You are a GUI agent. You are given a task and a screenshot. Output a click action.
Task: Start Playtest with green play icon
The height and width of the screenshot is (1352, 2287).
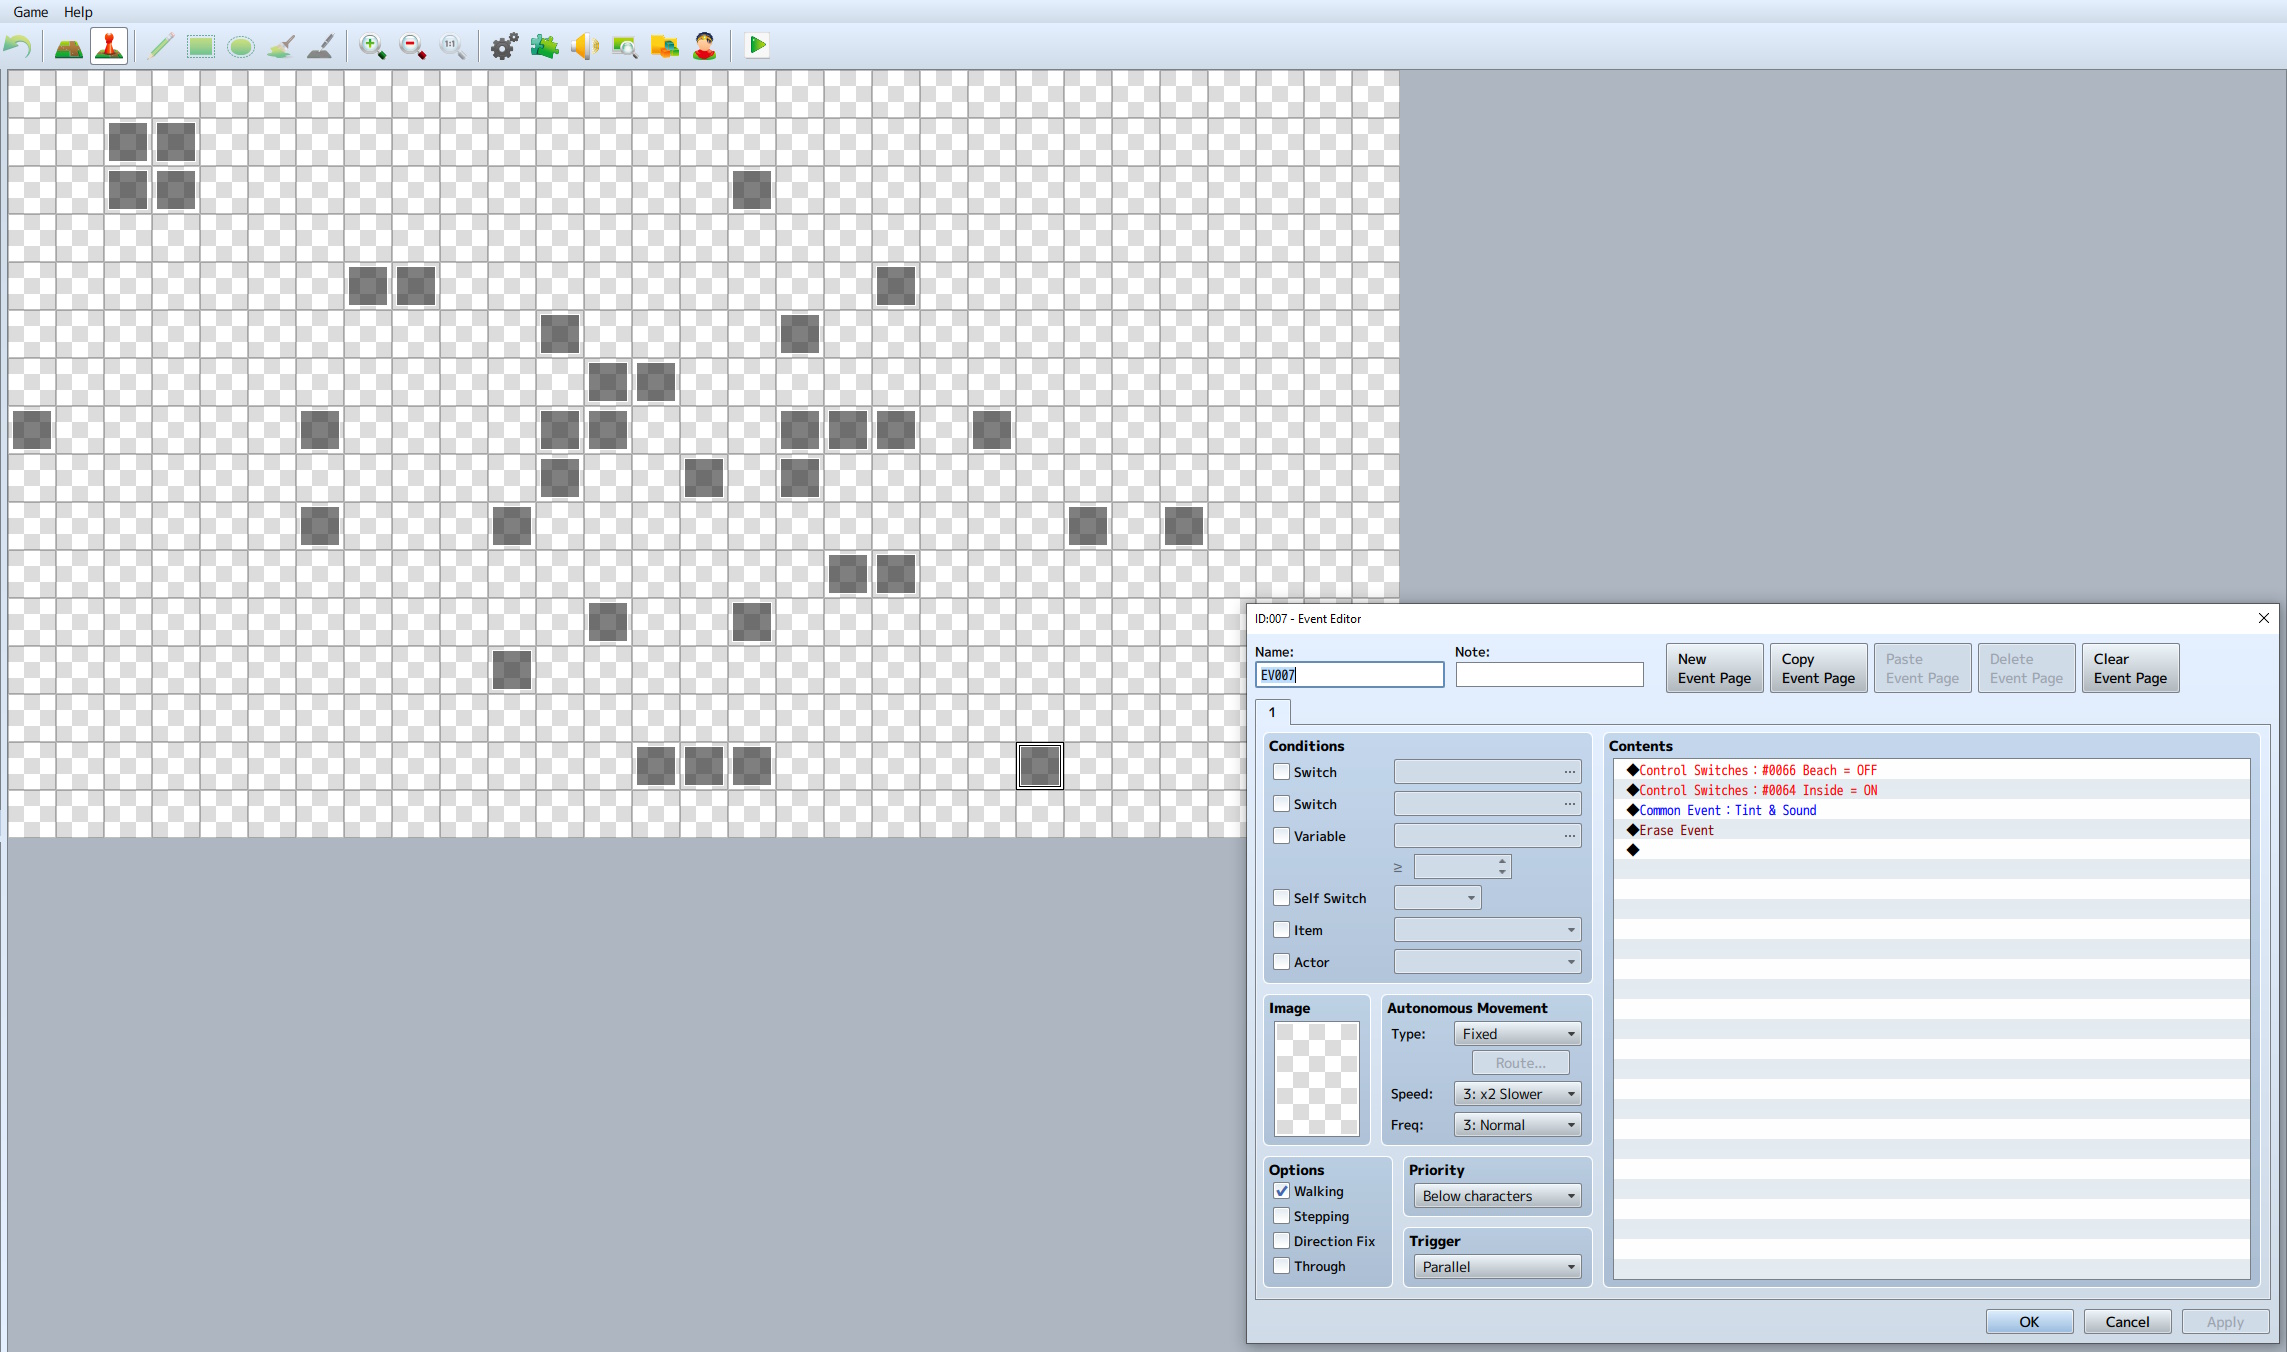click(x=757, y=46)
